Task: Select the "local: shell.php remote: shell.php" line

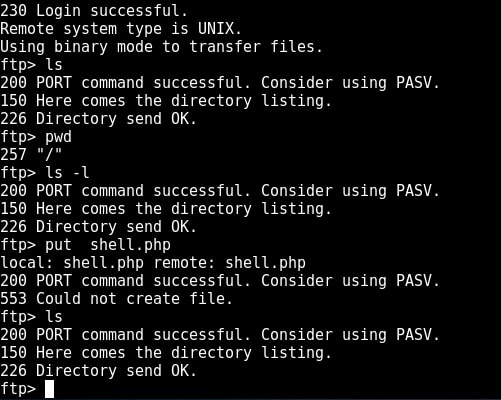Action: pyautogui.click(x=153, y=263)
